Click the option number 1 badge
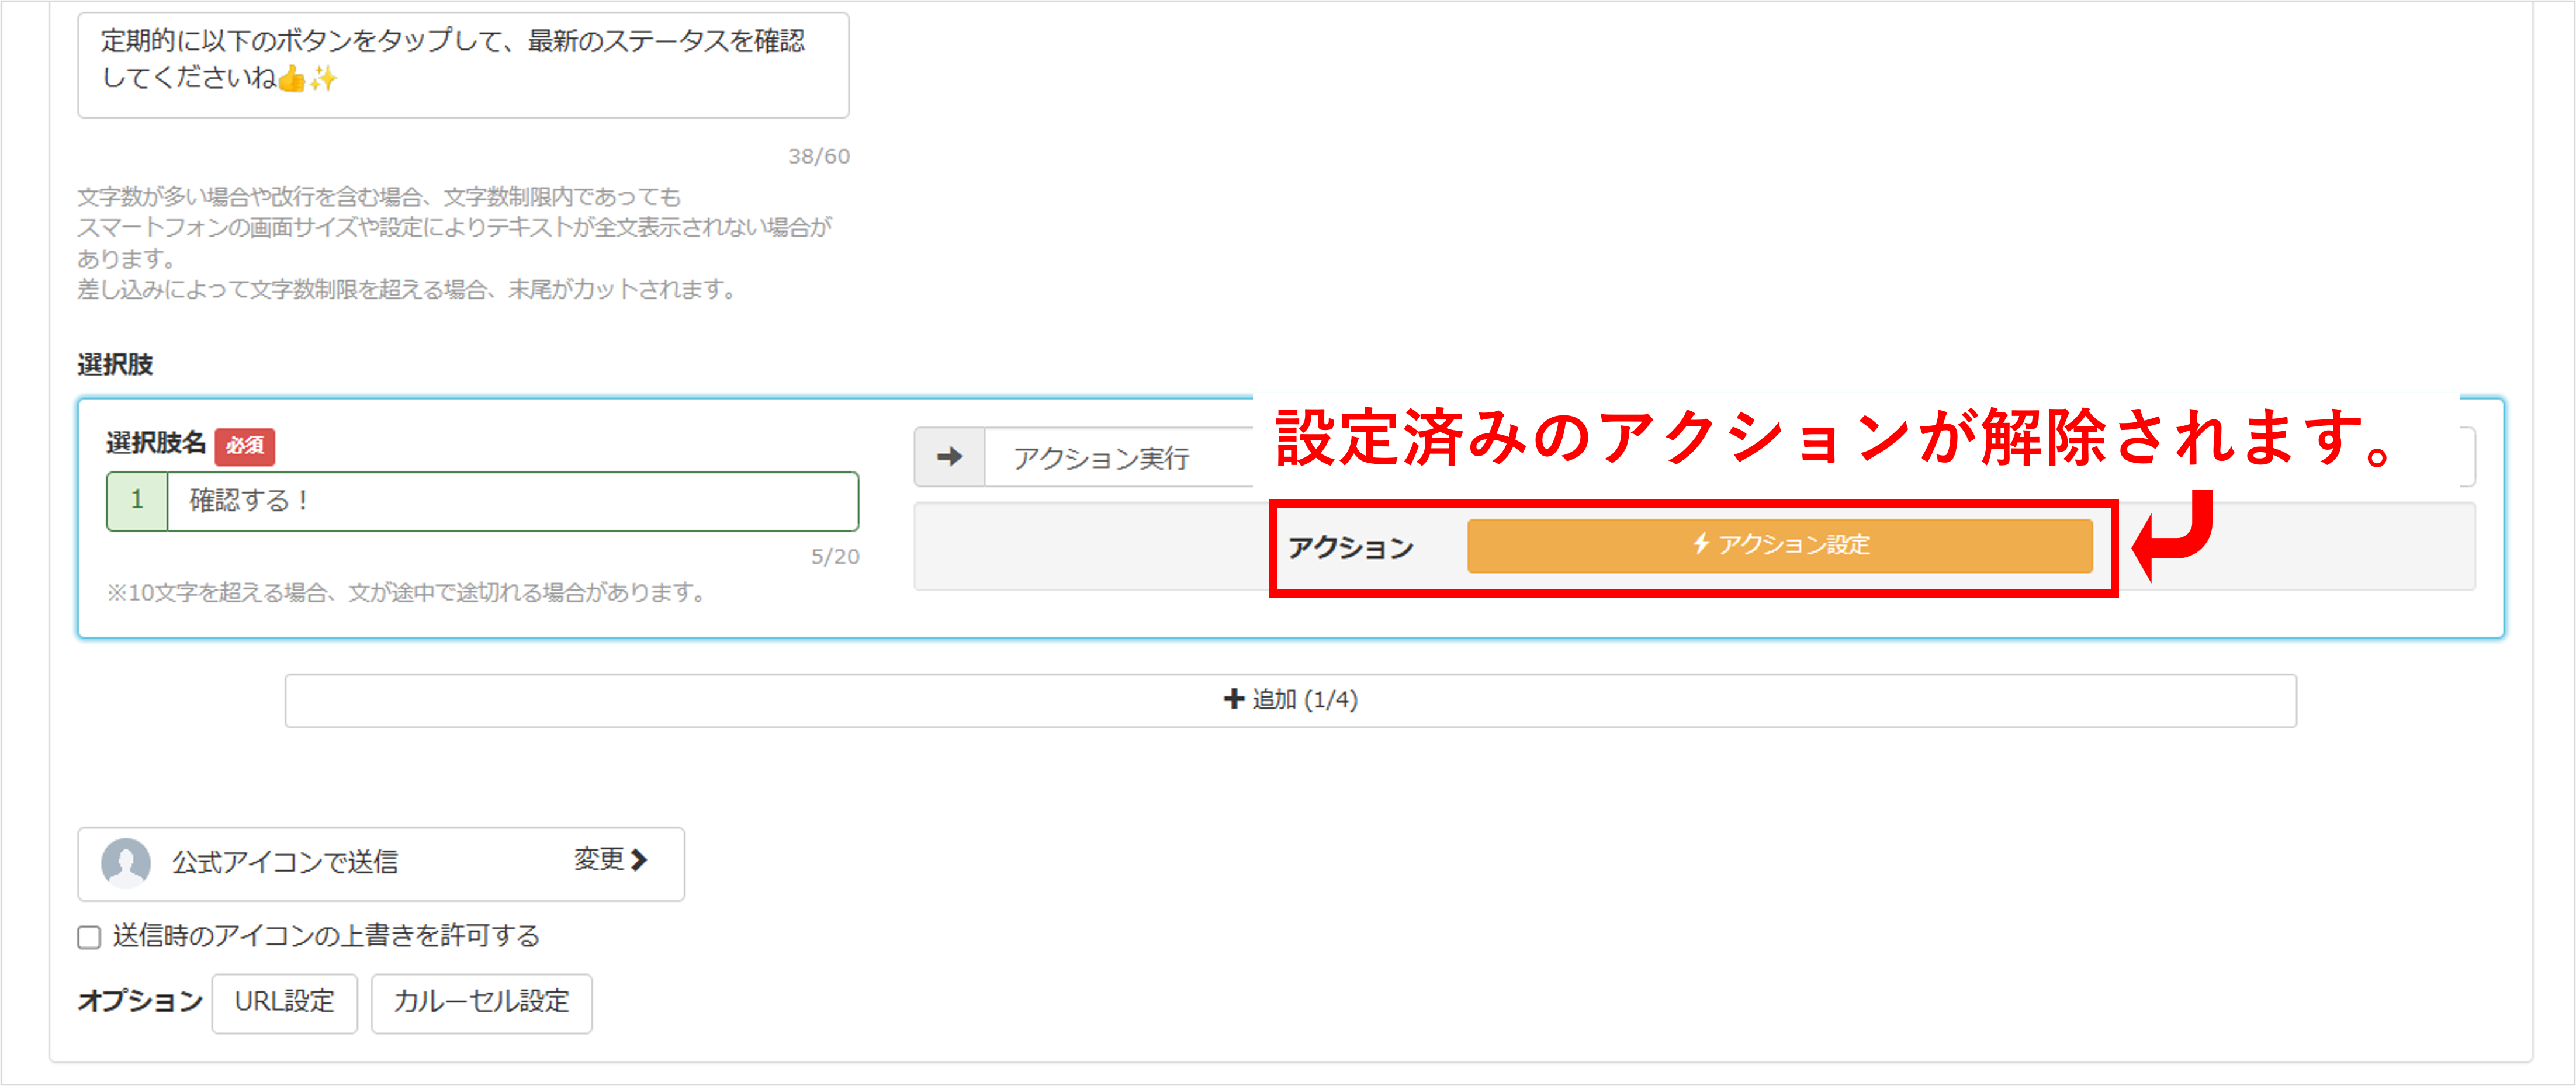This screenshot has width=2576, height=1086. (x=137, y=501)
